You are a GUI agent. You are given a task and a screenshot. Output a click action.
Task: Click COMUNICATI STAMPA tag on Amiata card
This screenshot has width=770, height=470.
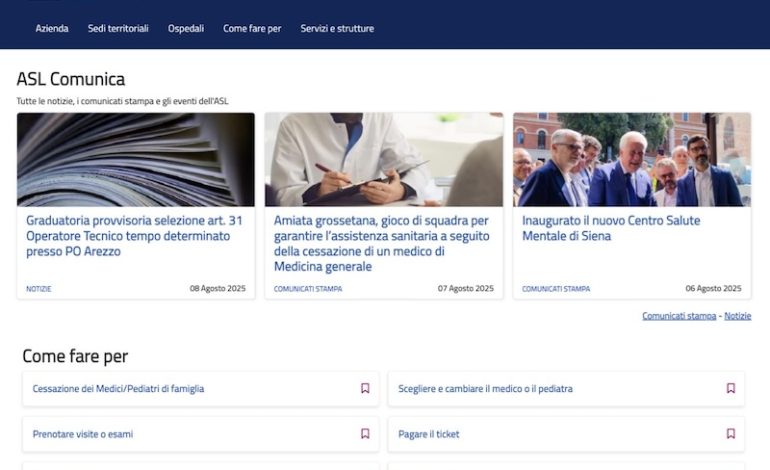tap(308, 289)
